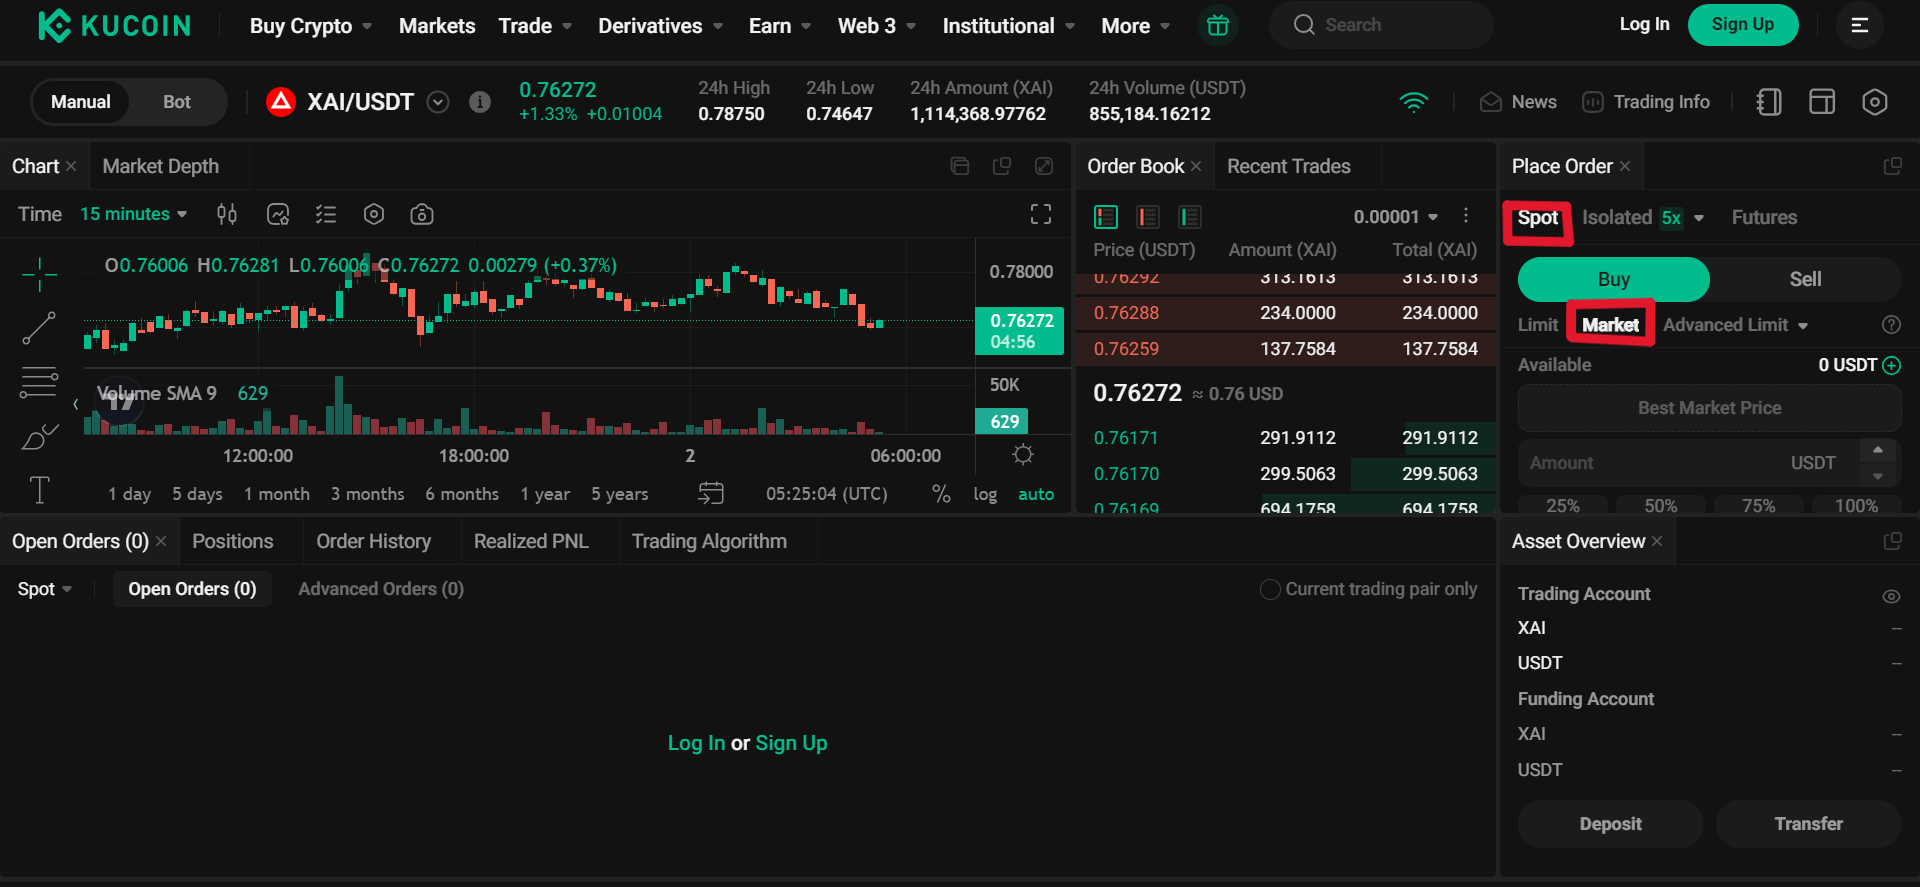
Task: Expand the Trade menu
Action: 535,26
